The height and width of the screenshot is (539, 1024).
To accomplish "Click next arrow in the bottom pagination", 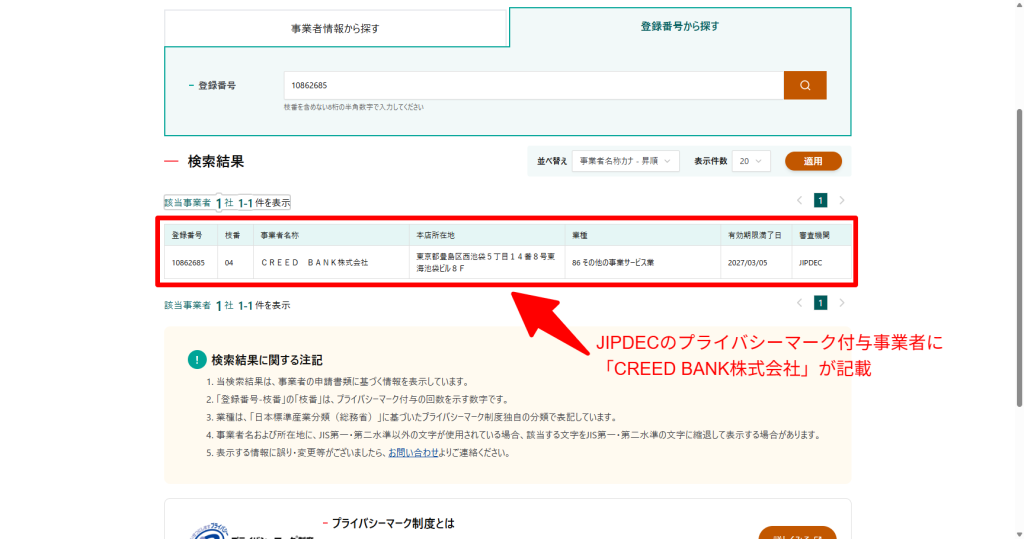I will pos(842,303).
